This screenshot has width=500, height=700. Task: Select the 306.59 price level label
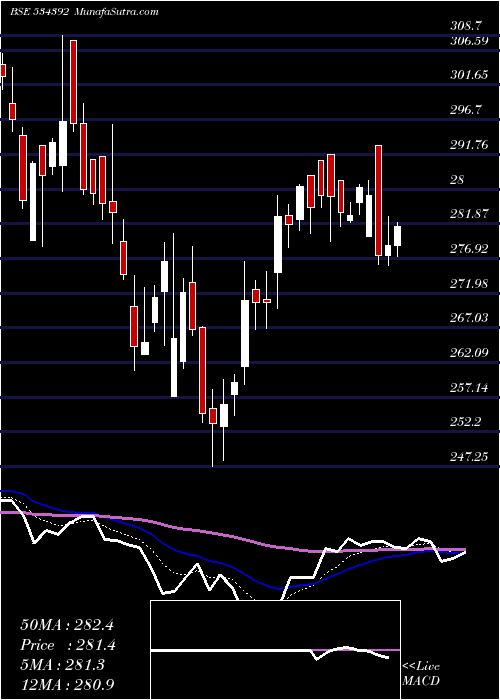[x=469, y=41]
